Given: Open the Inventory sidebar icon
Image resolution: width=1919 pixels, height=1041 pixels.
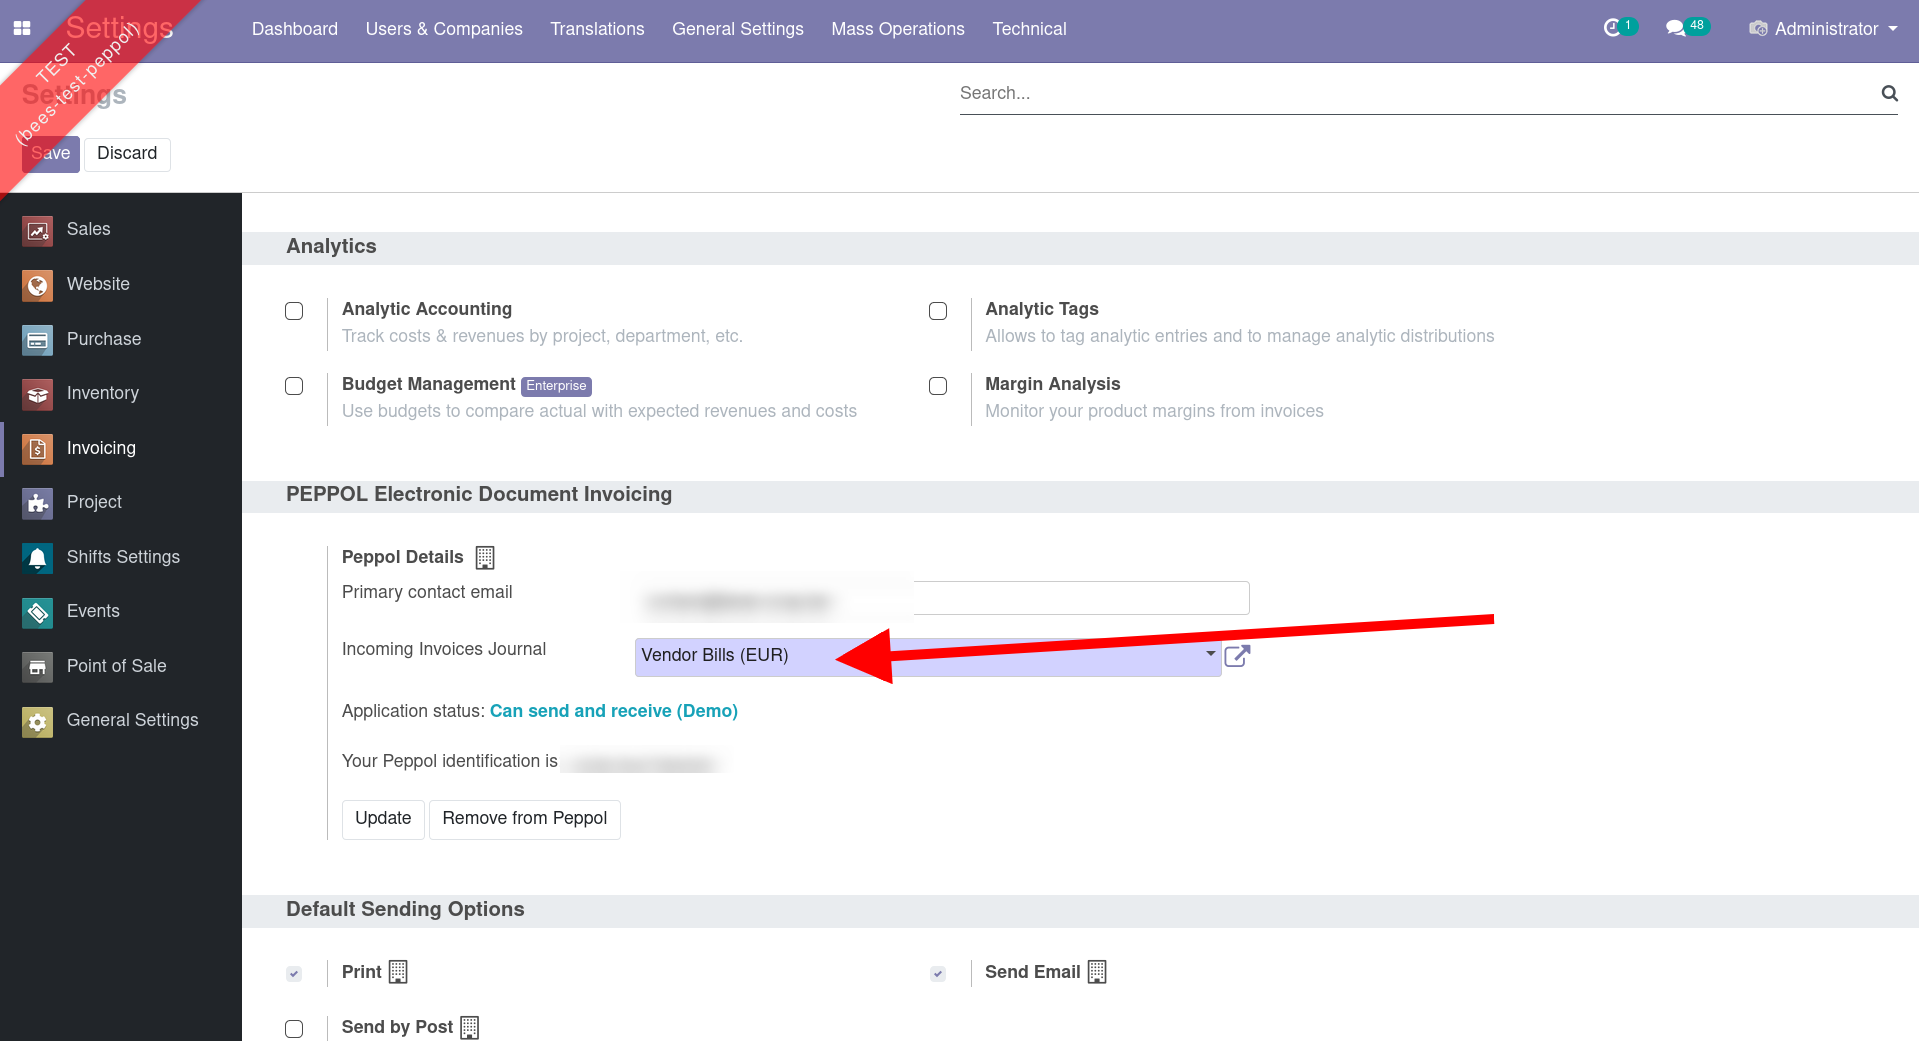Looking at the screenshot, I should pos(37,394).
